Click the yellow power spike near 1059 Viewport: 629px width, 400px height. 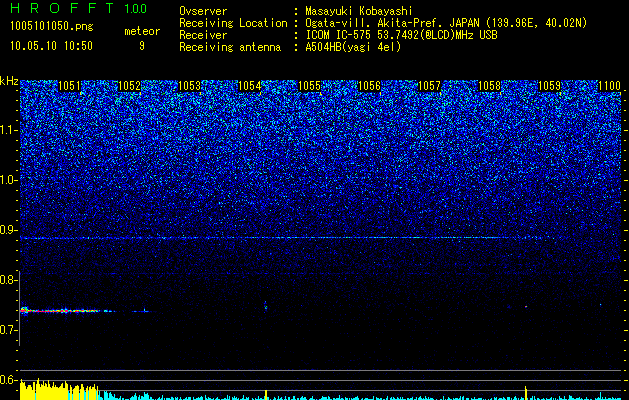click(526, 393)
